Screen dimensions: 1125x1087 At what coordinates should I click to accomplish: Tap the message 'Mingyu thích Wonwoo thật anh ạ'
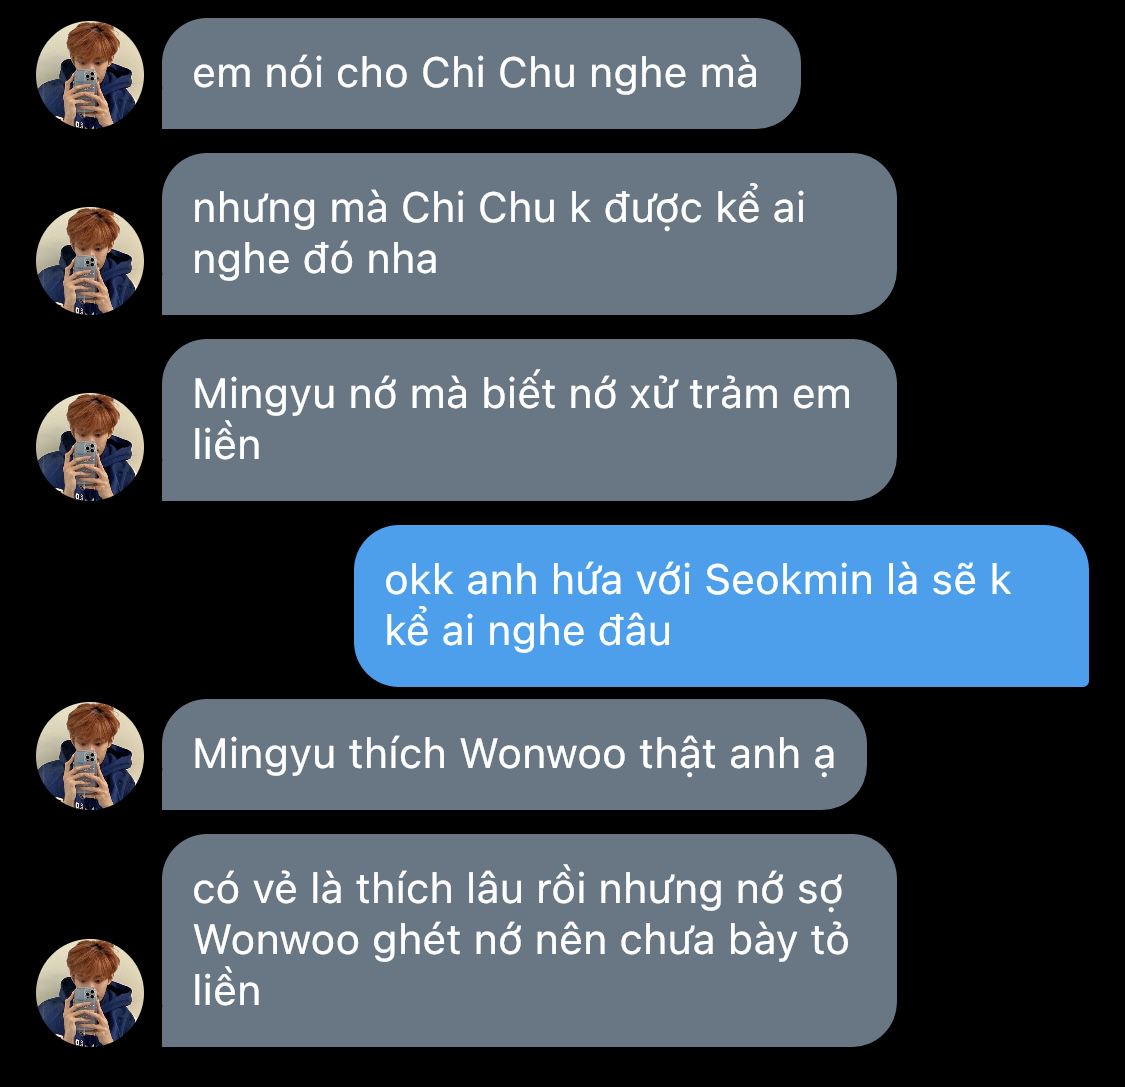(514, 755)
